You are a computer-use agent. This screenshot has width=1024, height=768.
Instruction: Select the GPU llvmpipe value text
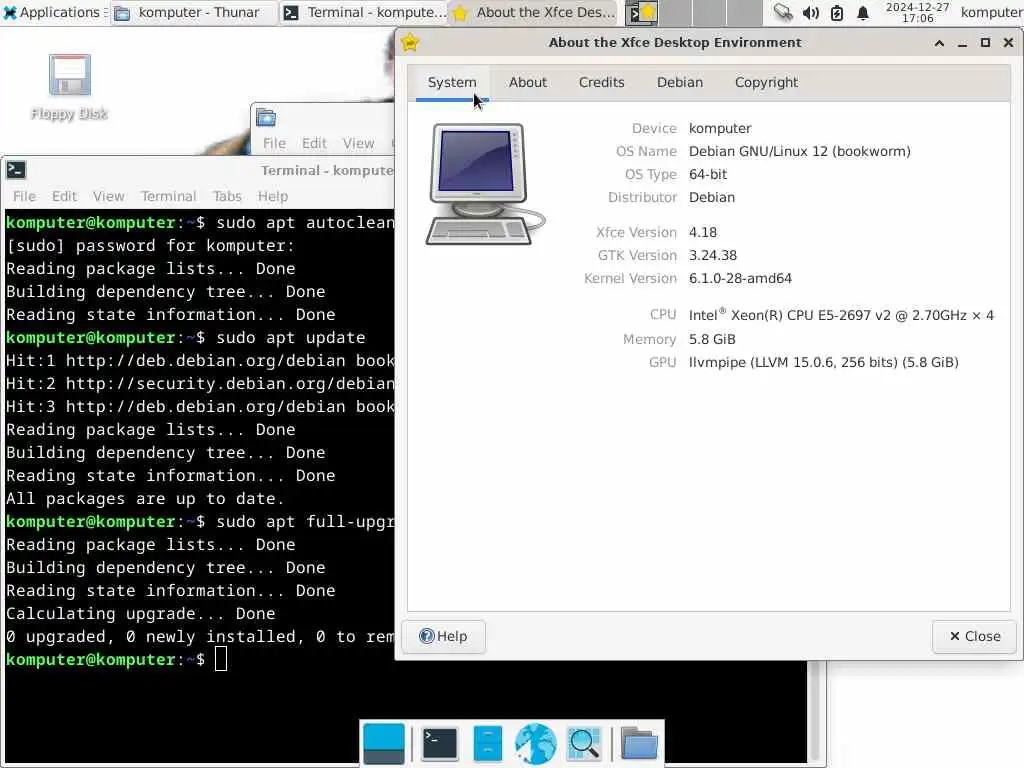click(x=824, y=362)
